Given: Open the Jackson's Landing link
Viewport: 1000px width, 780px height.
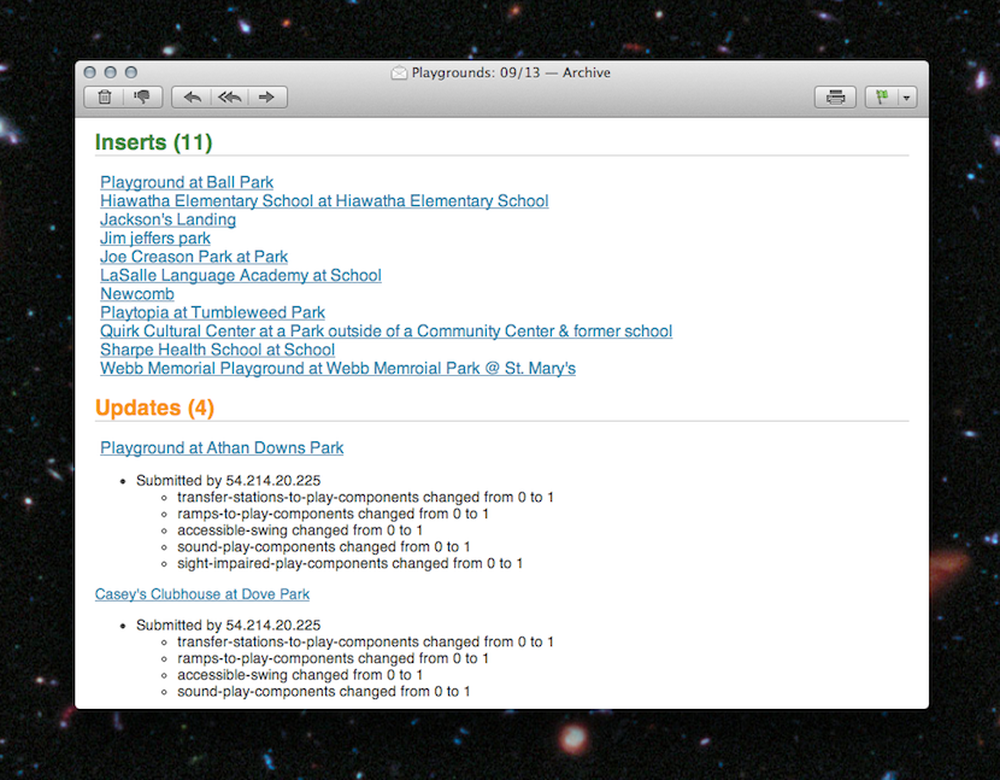Looking at the screenshot, I should 168,219.
